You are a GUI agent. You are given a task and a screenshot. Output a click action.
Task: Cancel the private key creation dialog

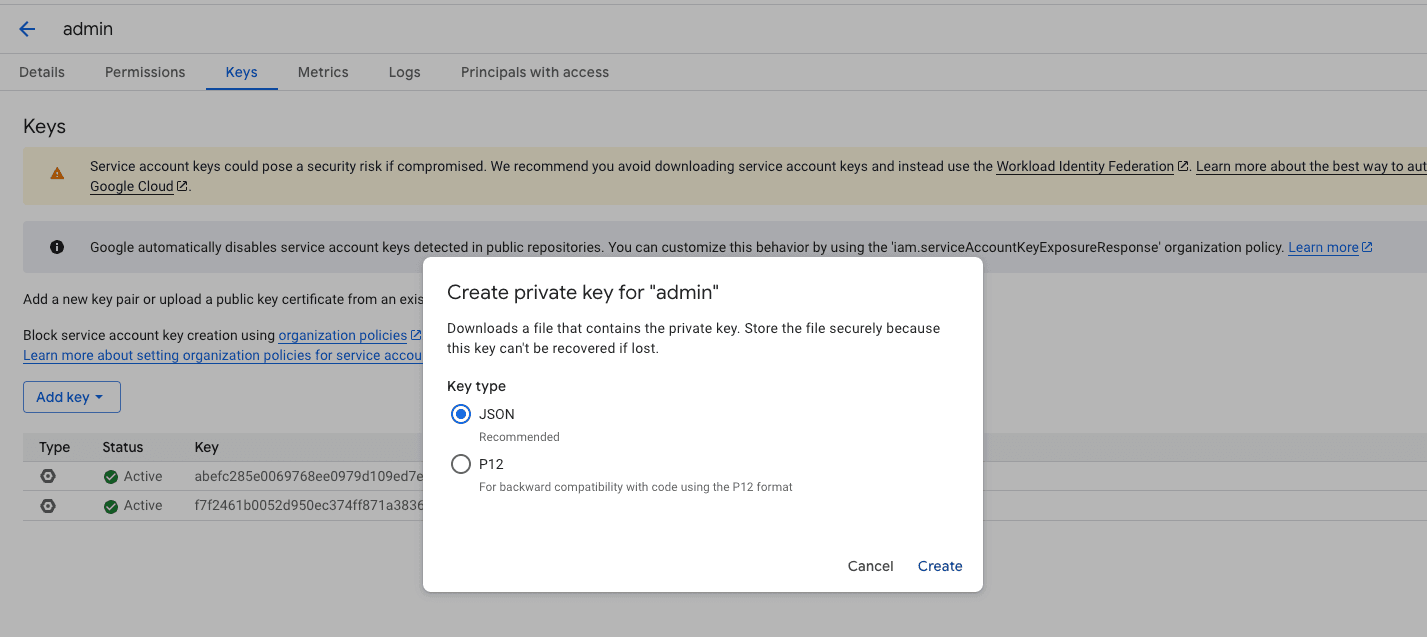click(x=869, y=565)
